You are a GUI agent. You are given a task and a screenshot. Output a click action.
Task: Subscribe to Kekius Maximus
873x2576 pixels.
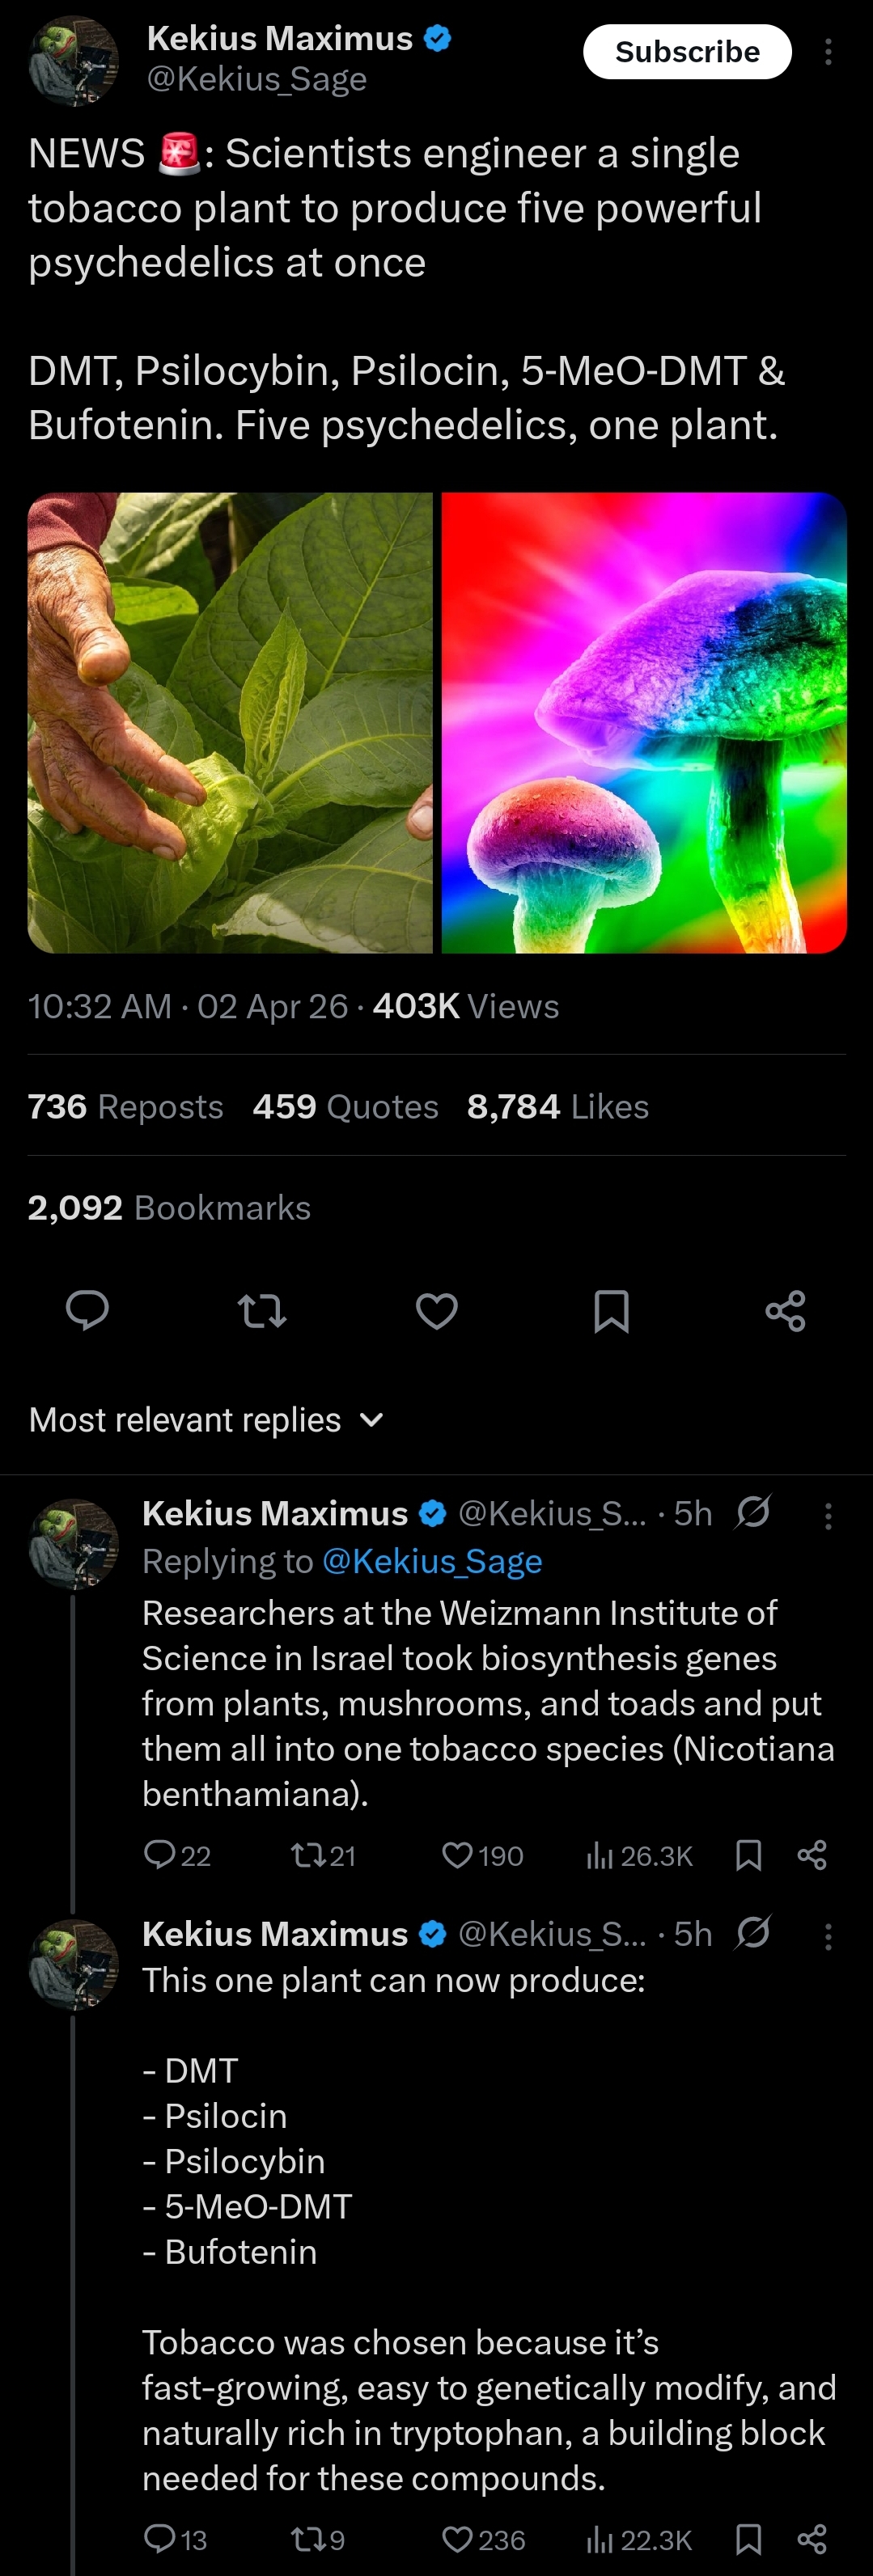click(x=687, y=52)
